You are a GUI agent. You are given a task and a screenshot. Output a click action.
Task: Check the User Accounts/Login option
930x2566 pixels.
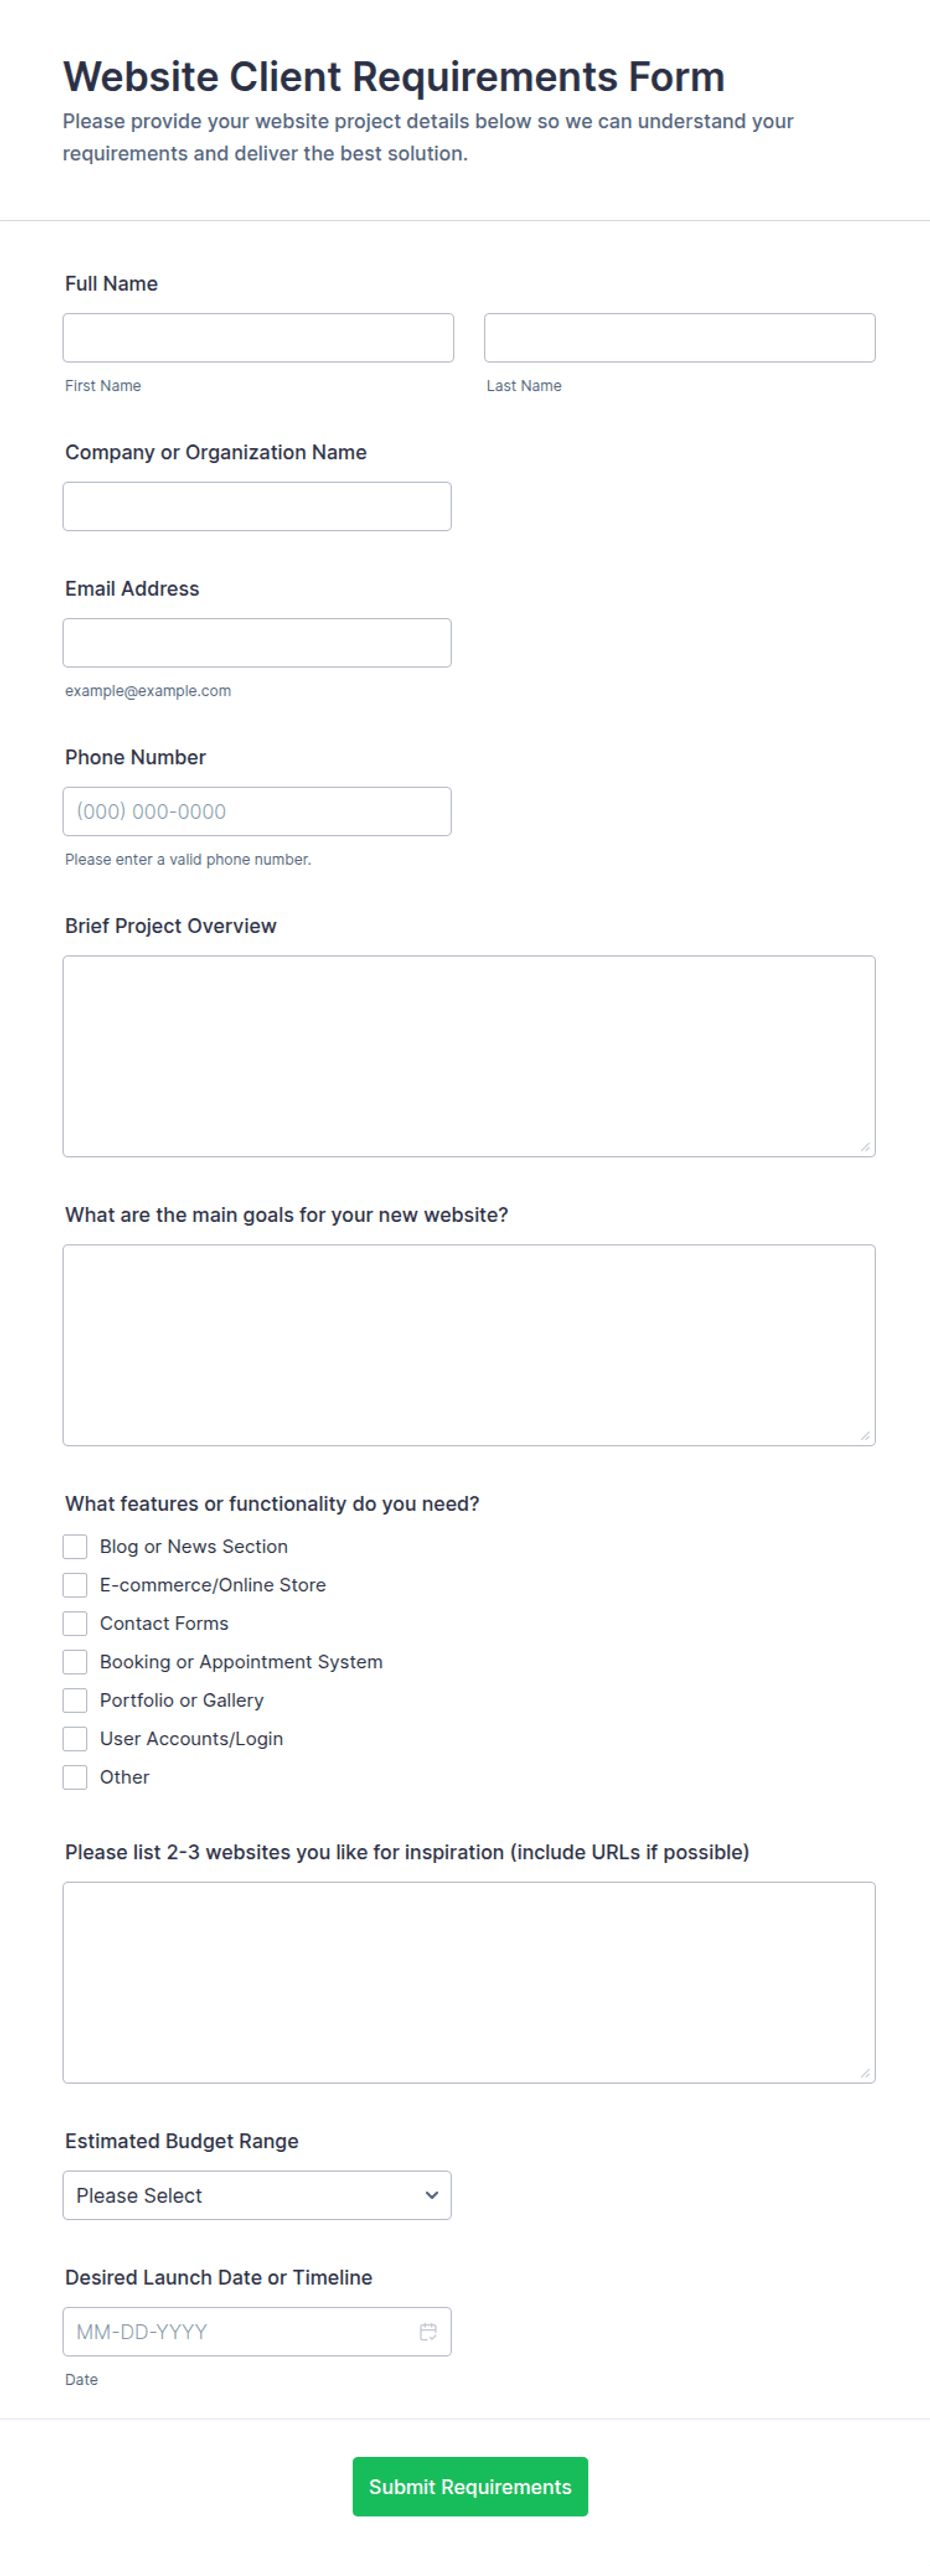75,1738
